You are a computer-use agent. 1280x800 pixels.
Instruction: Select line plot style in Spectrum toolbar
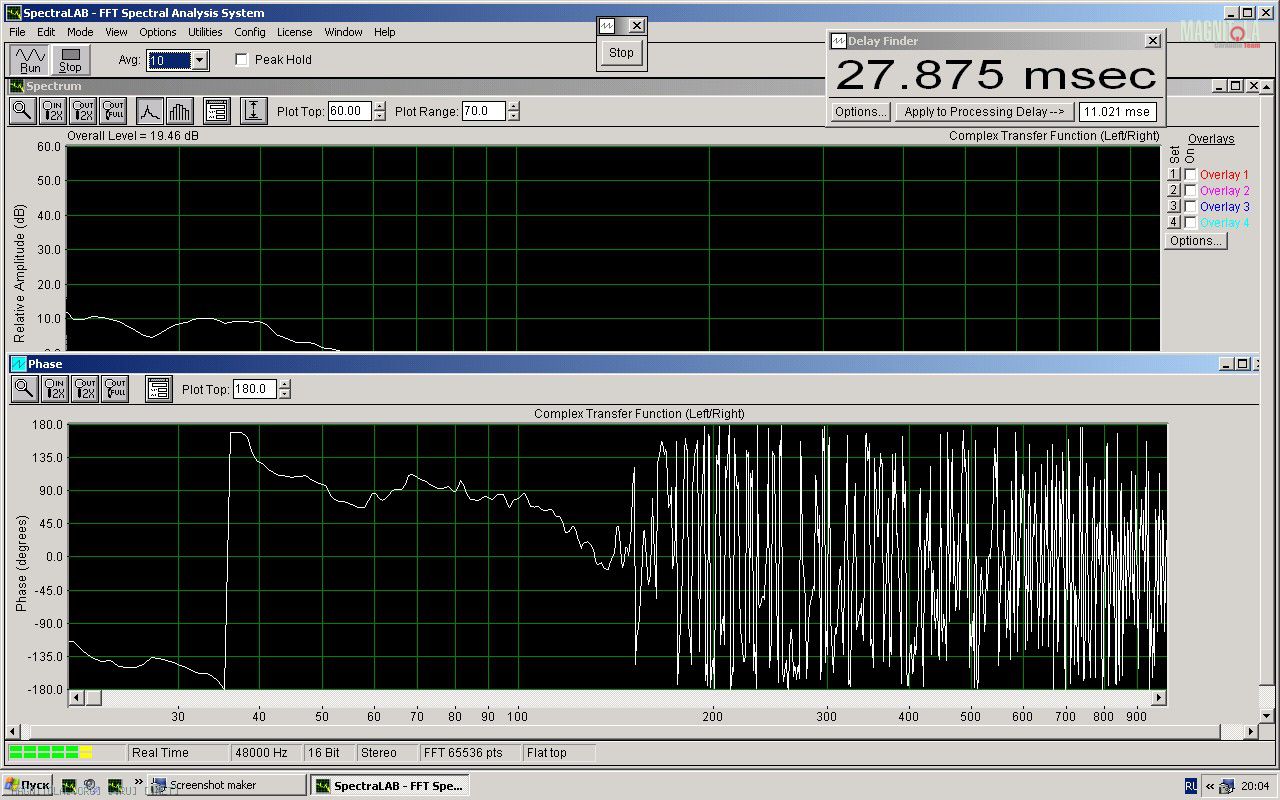(x=149, y=111)
